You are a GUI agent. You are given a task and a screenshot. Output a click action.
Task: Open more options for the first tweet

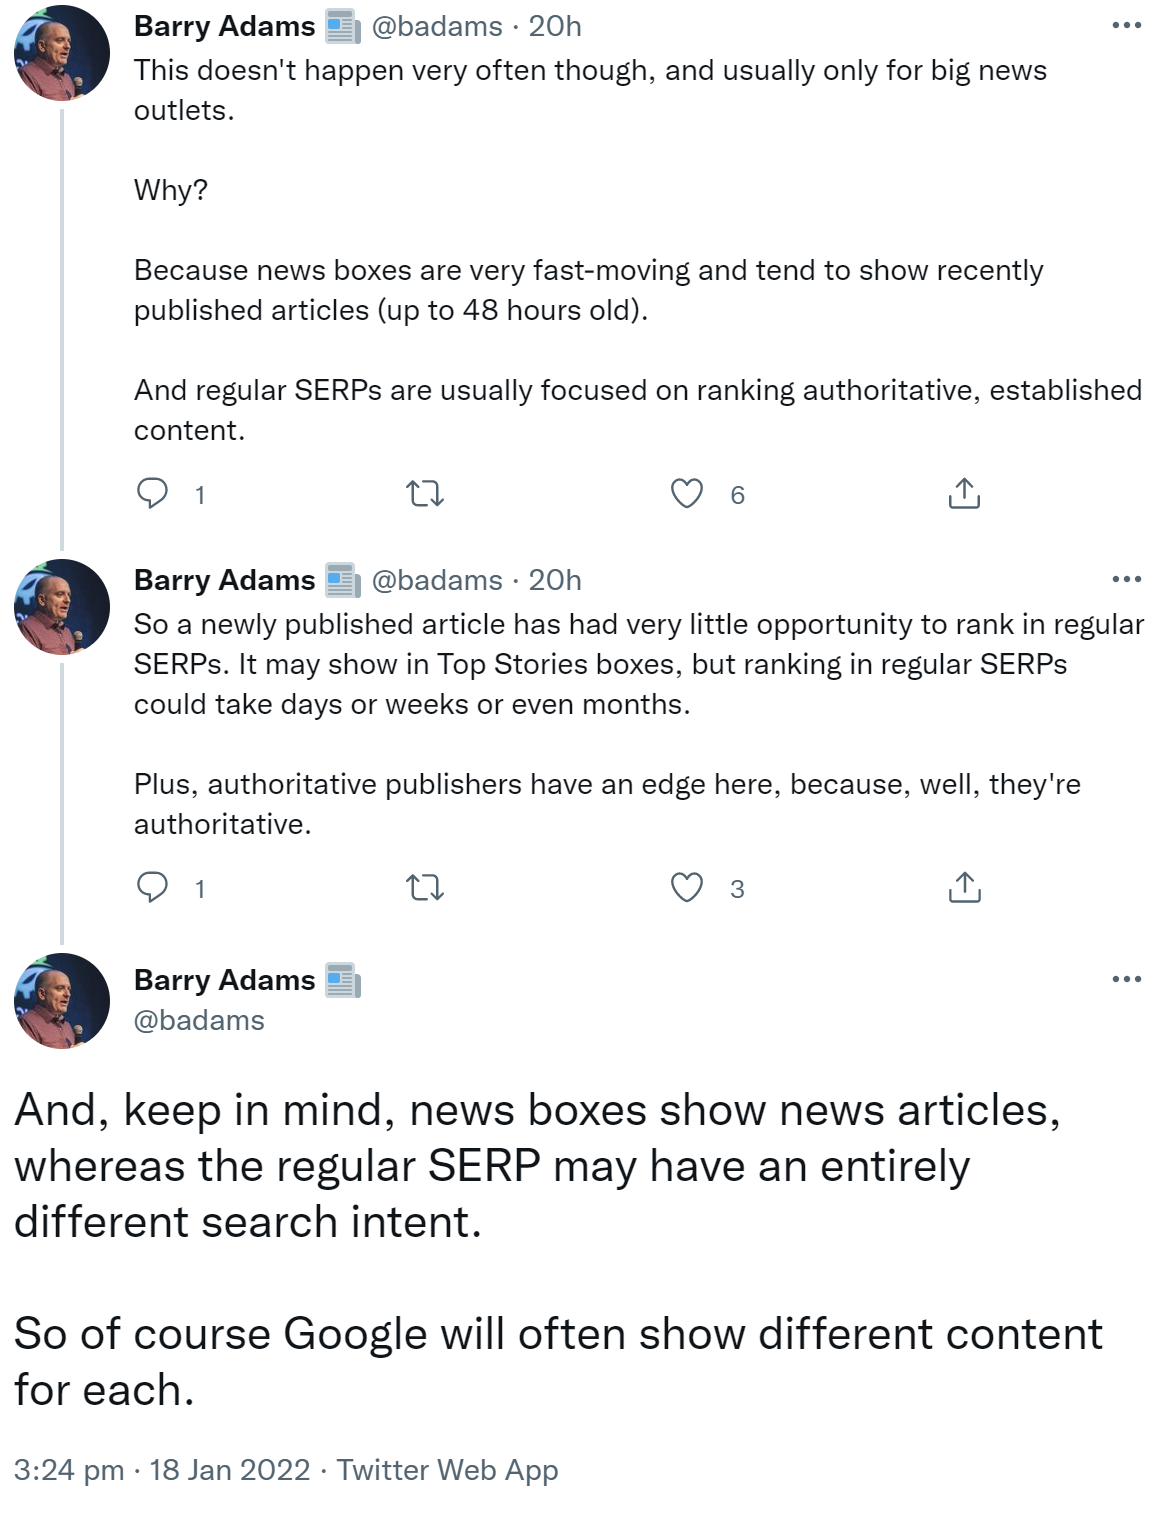point(1126,26)
